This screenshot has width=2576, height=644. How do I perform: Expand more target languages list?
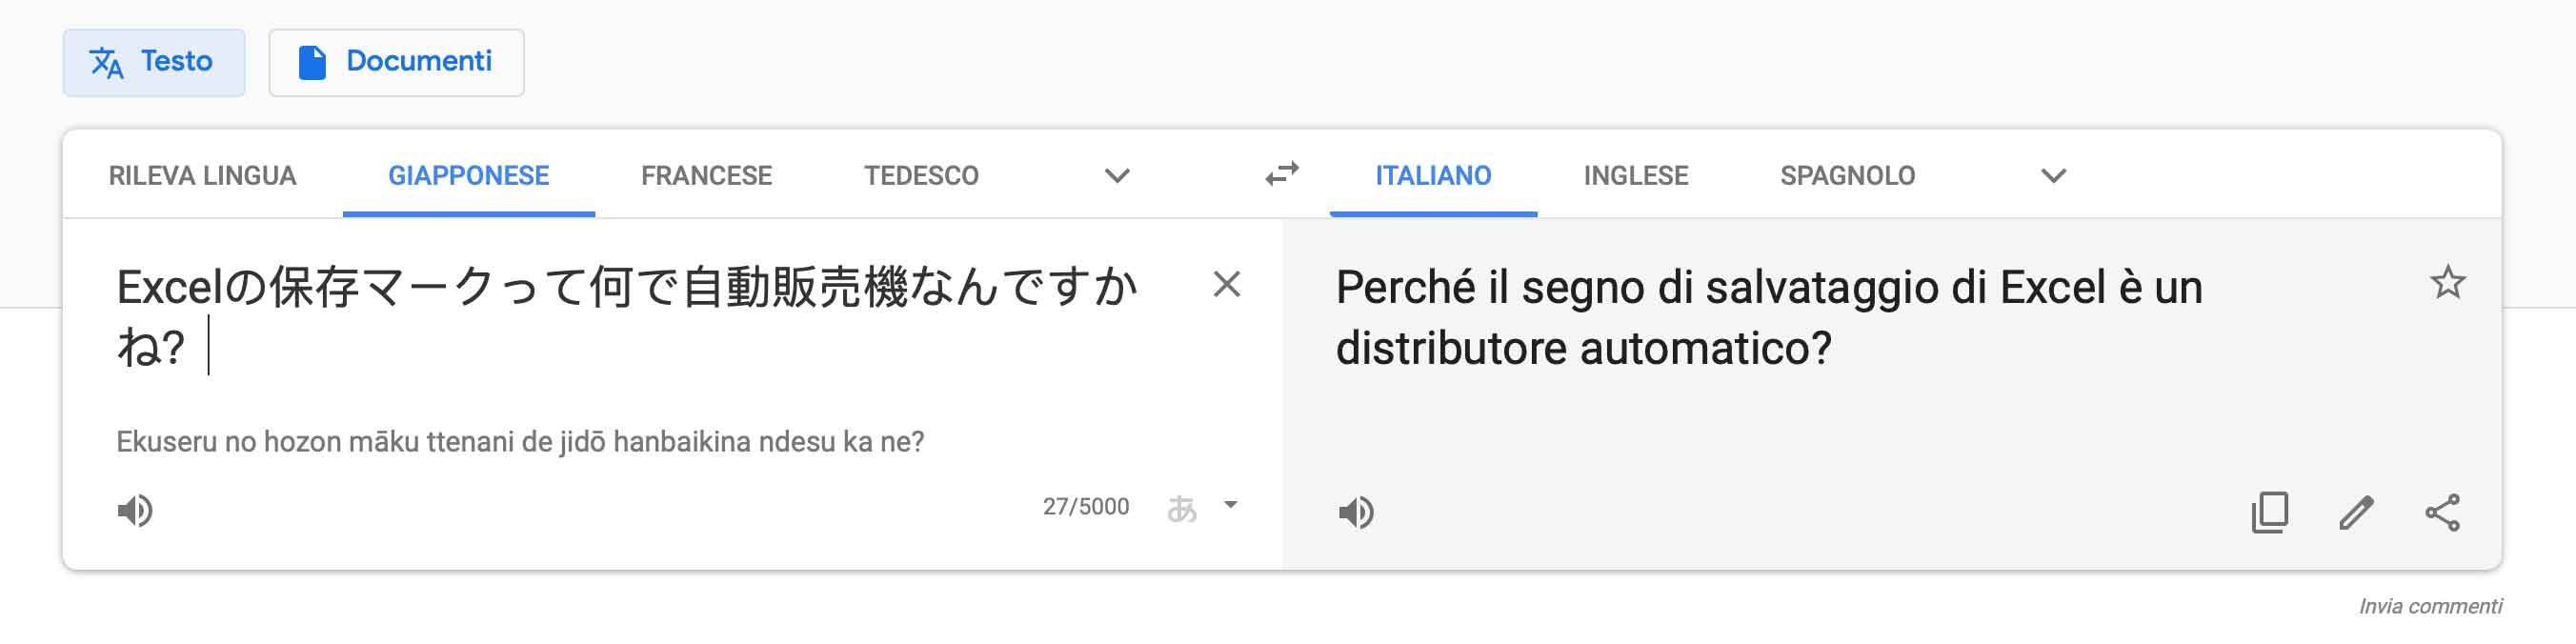pos(2052,176)
